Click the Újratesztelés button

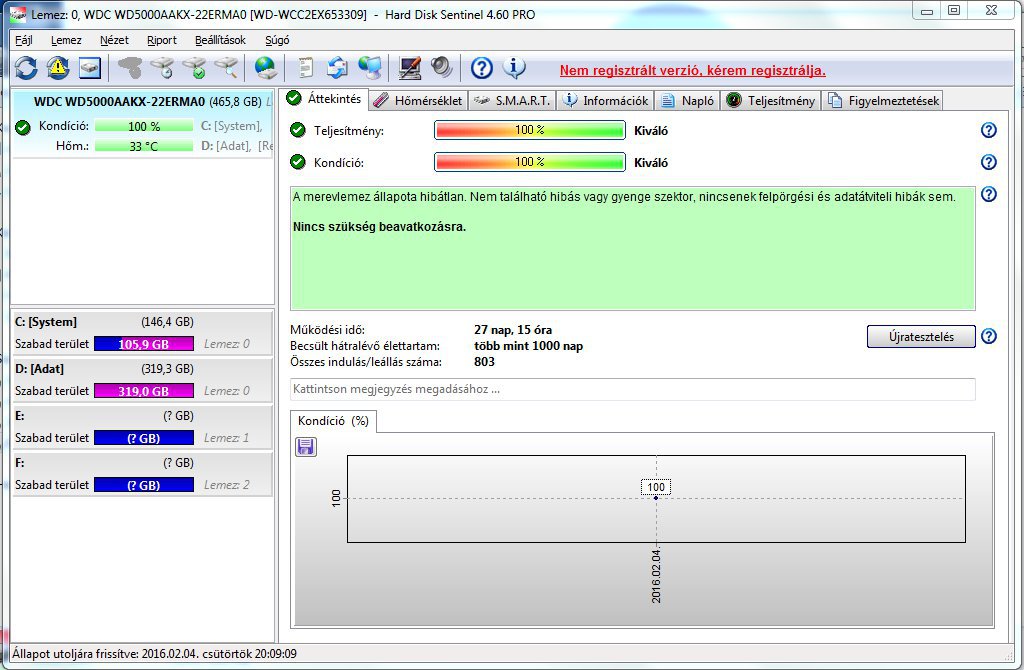coord(921,337)
